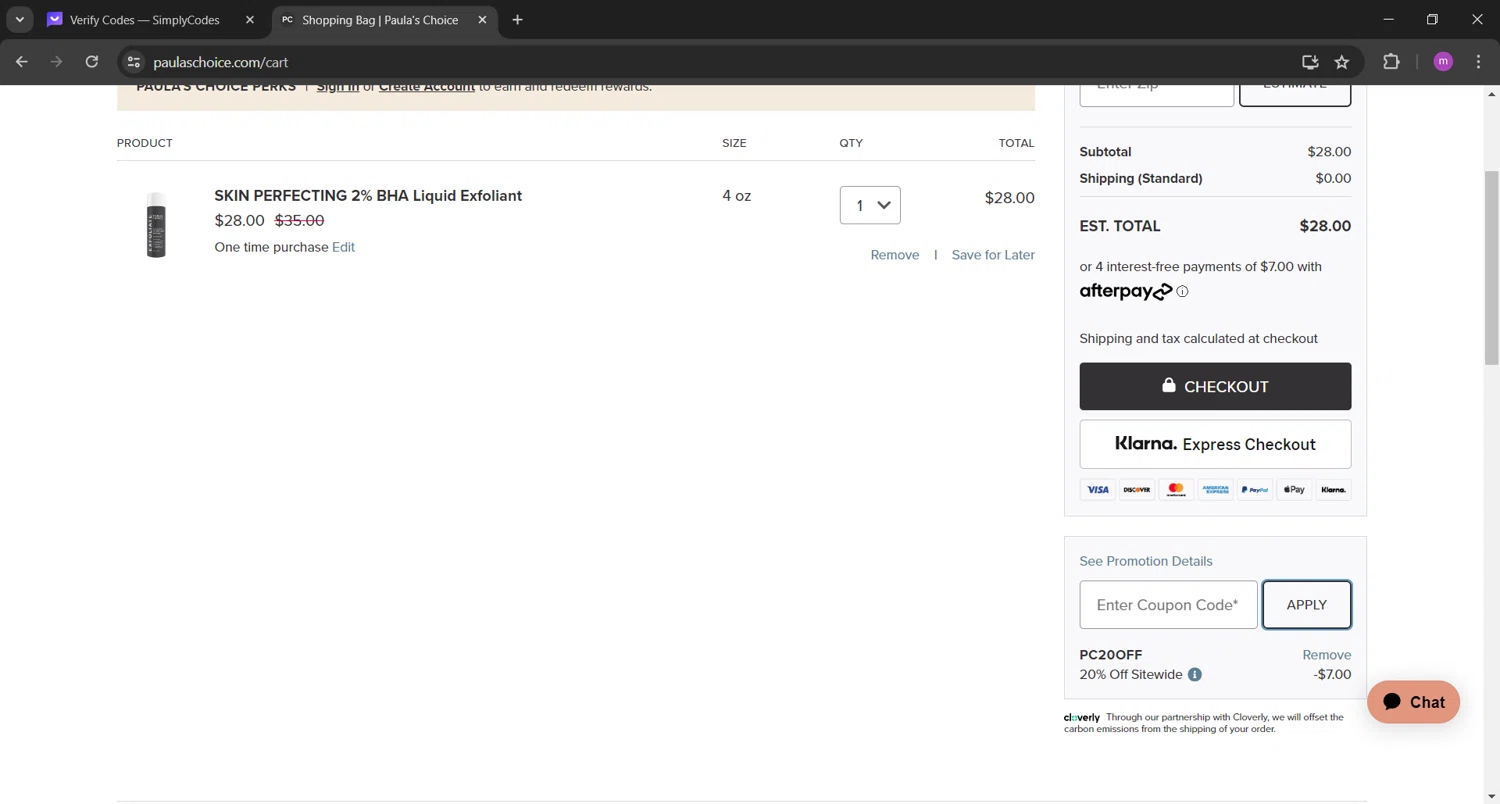This screenshot has width=1500, height=804.
Task: Open the quantity dropdown for BHA Liquid Exfoliant
Action: point(870,205)
